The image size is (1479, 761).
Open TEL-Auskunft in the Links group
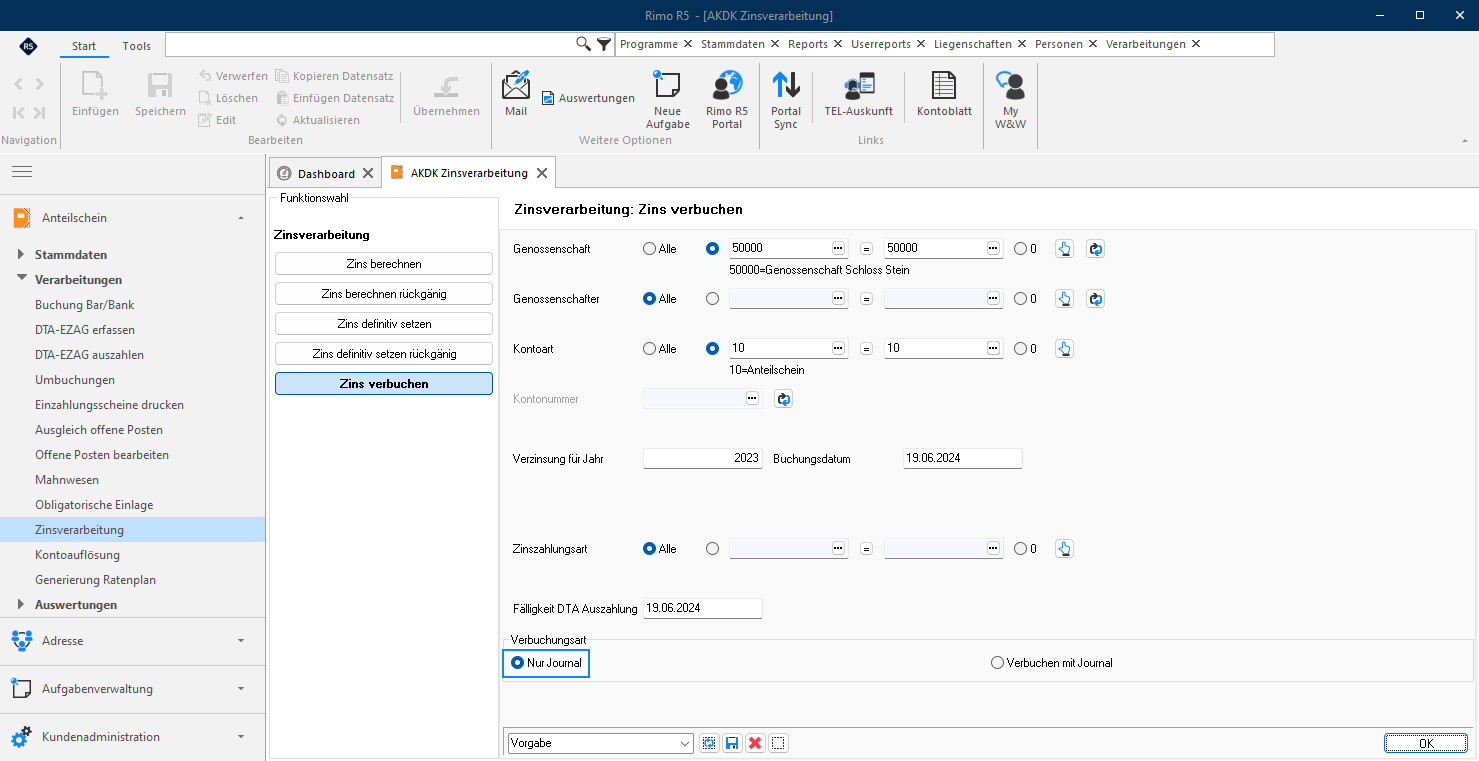[858, 93]
